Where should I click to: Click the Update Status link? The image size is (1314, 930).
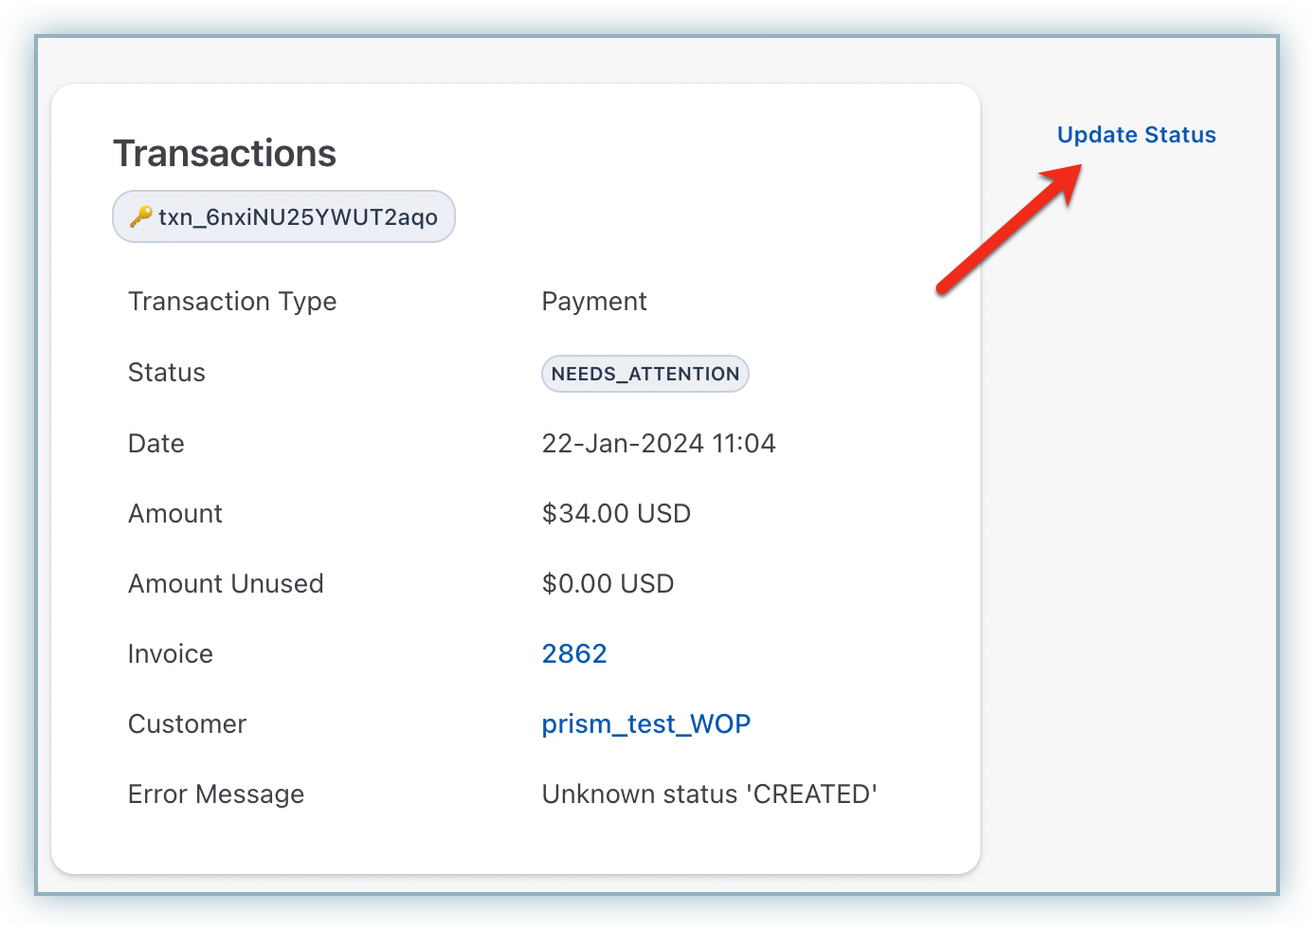point(1136,135)
